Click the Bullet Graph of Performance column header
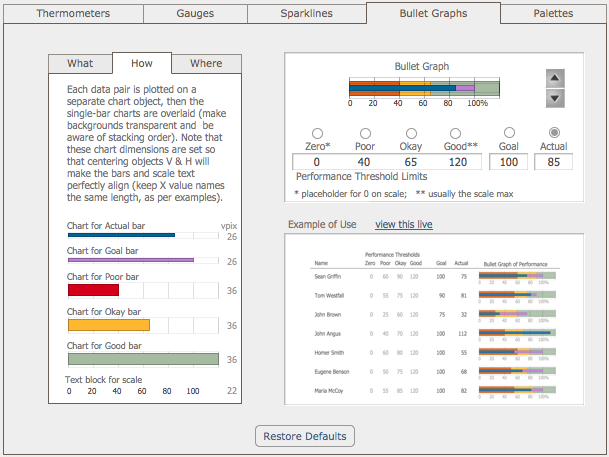The height and width of the screenshot is (457, 609). tap(515, 264)
